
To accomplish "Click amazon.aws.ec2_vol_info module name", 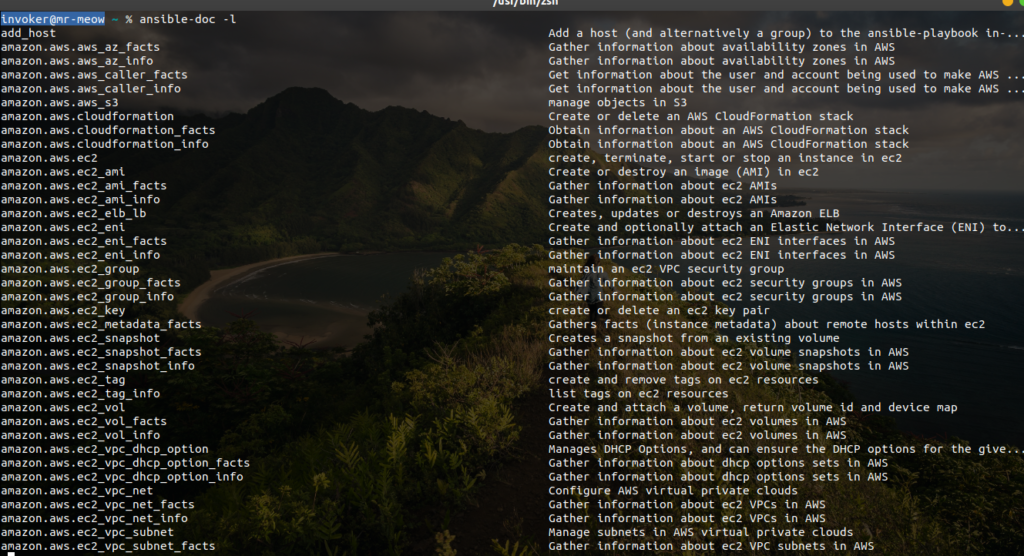I will coord(80,435).
